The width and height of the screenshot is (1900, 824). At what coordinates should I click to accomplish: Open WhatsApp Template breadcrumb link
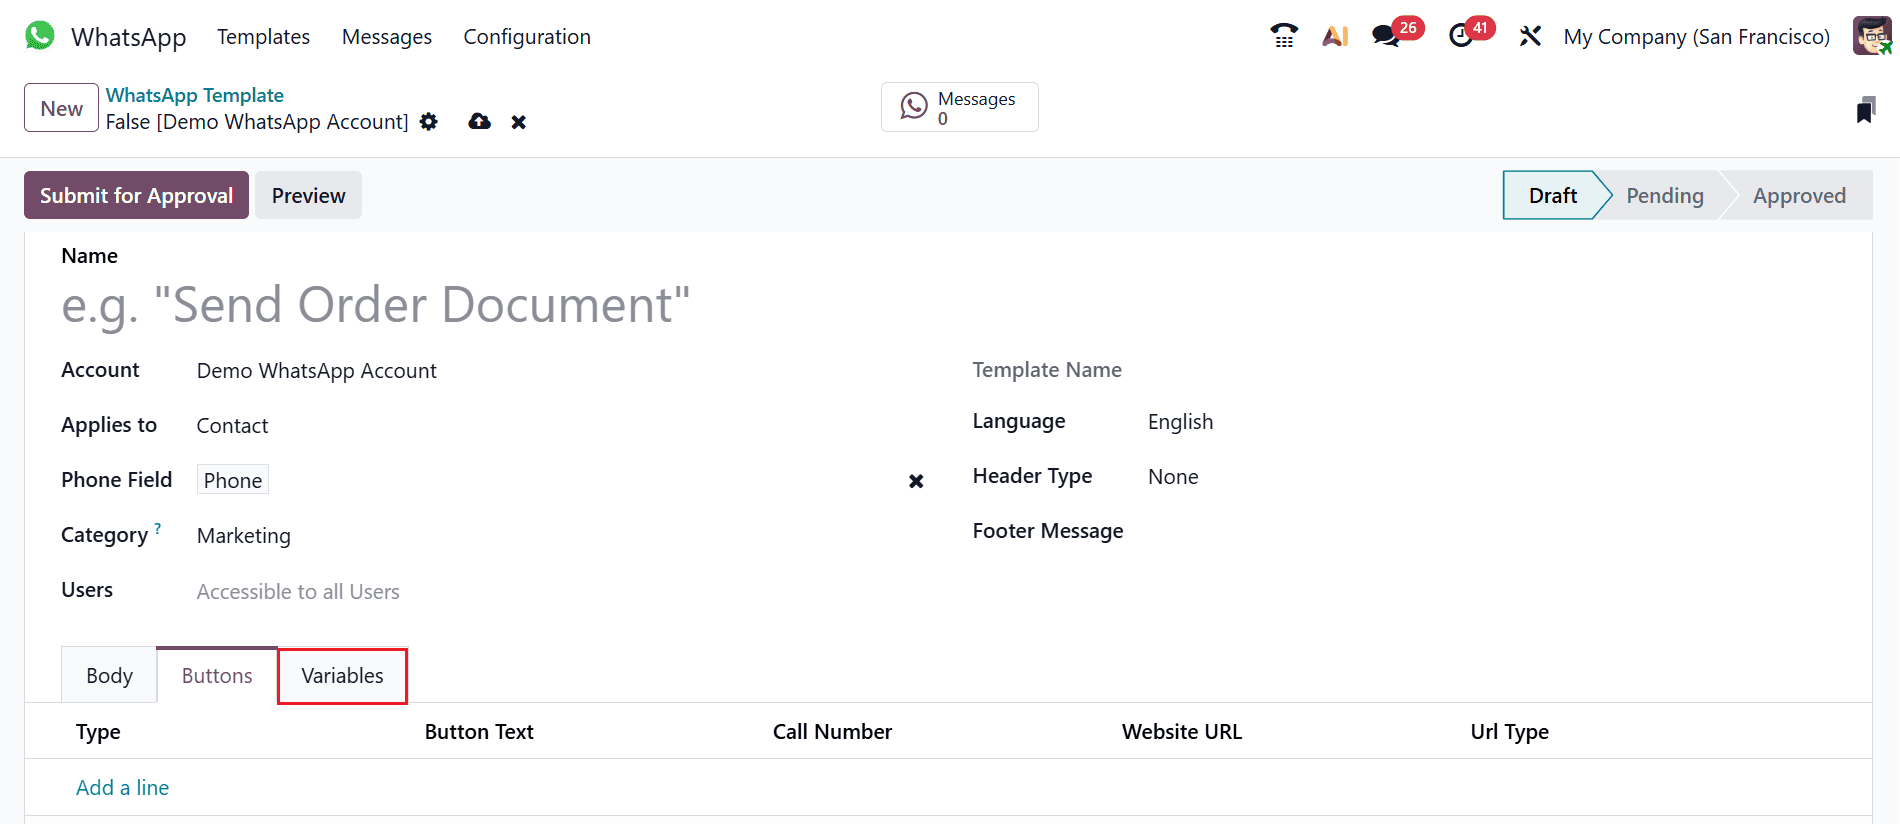[x=195, y=95]
